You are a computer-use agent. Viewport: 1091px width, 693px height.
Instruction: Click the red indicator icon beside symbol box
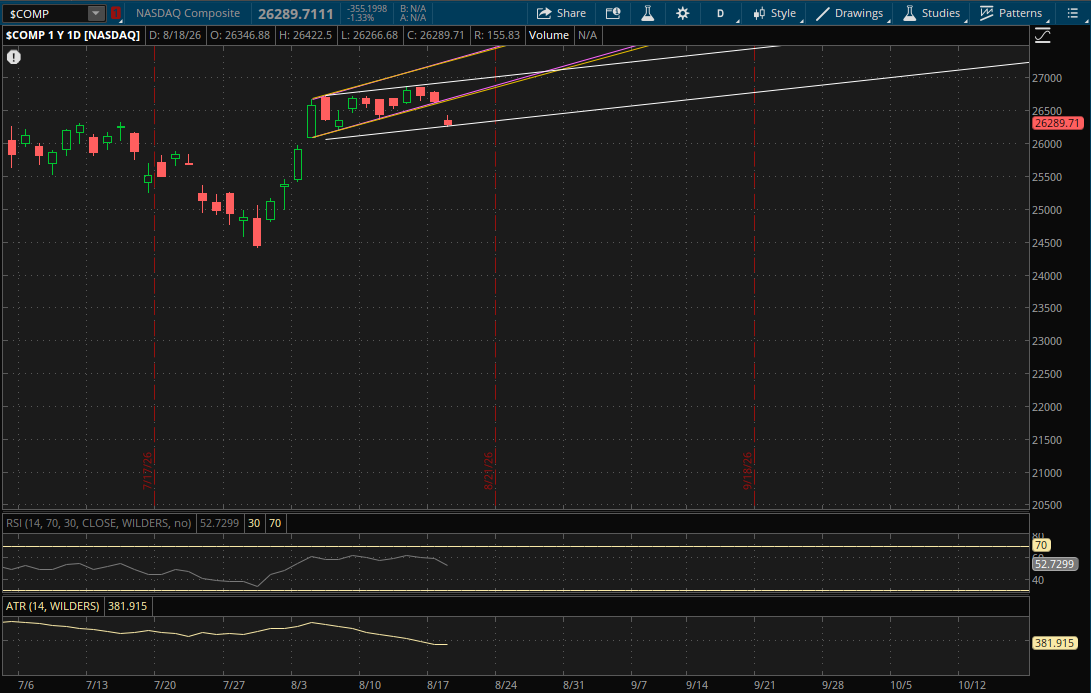click(x=116, y=13)
